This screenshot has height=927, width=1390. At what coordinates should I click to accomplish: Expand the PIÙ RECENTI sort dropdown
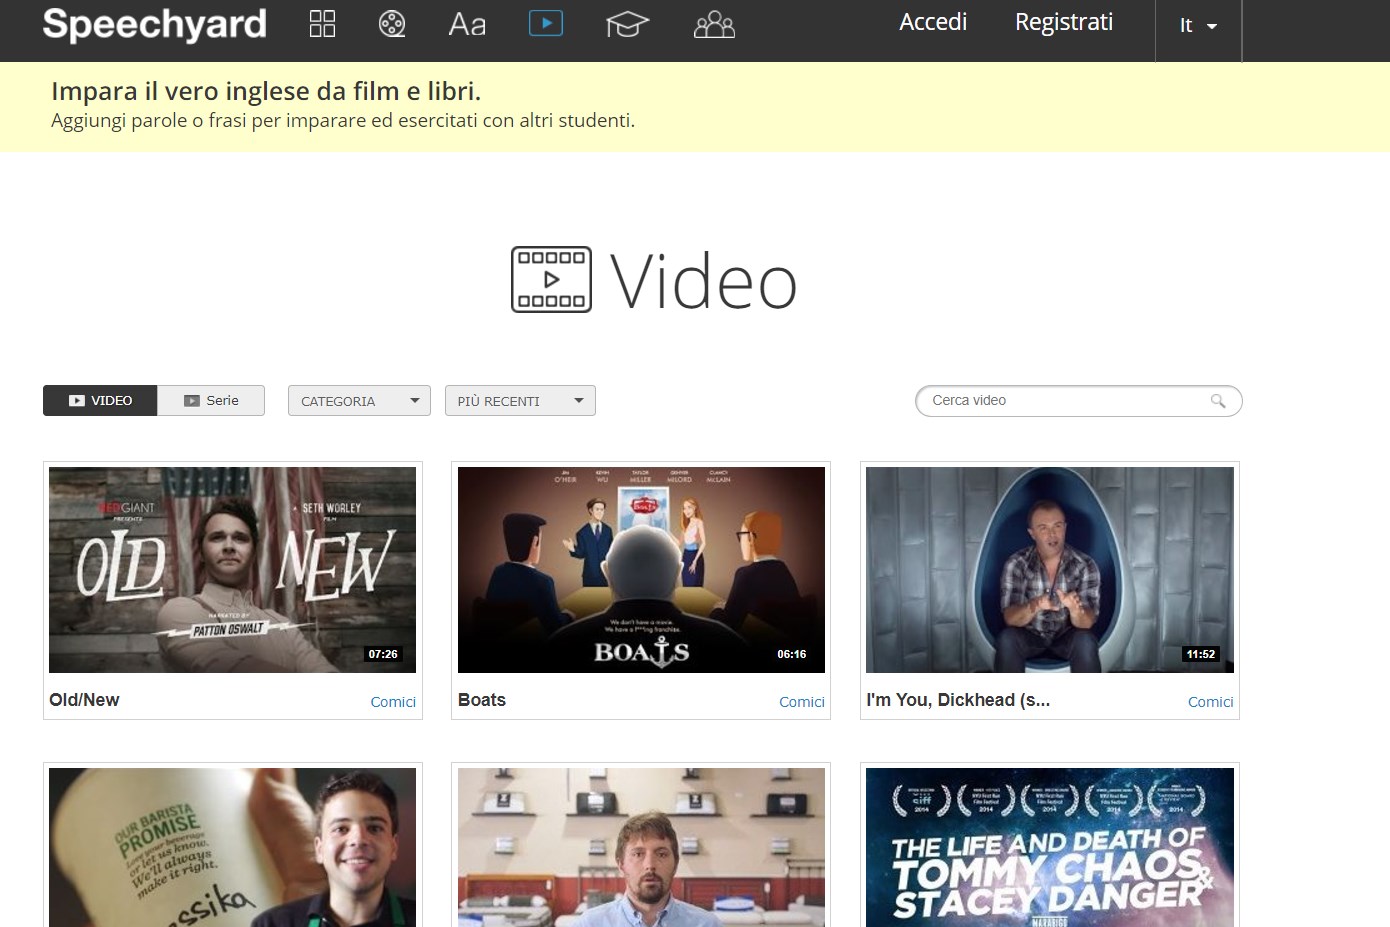click(x=520, y=400)
